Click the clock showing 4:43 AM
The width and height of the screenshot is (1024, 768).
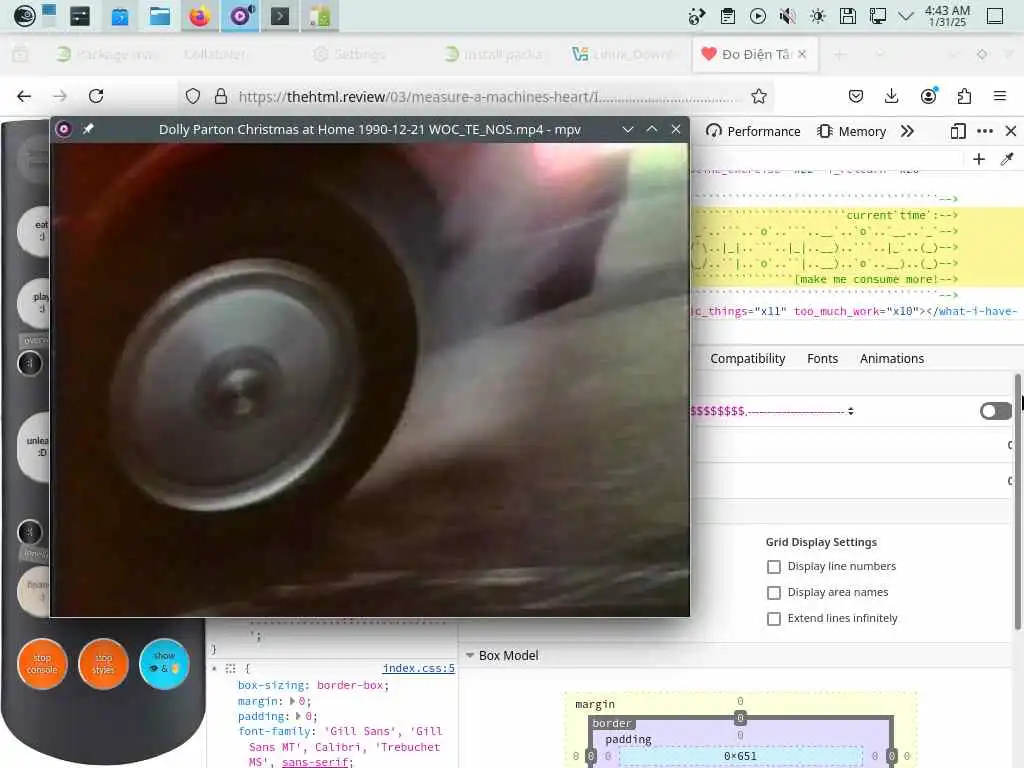(x=947, y=16)
